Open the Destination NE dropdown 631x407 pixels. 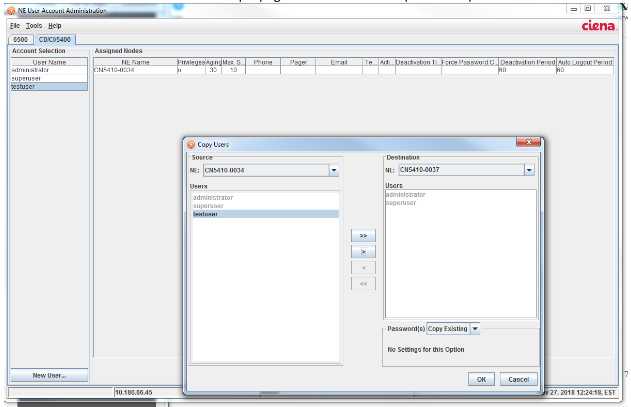point(529,170)
